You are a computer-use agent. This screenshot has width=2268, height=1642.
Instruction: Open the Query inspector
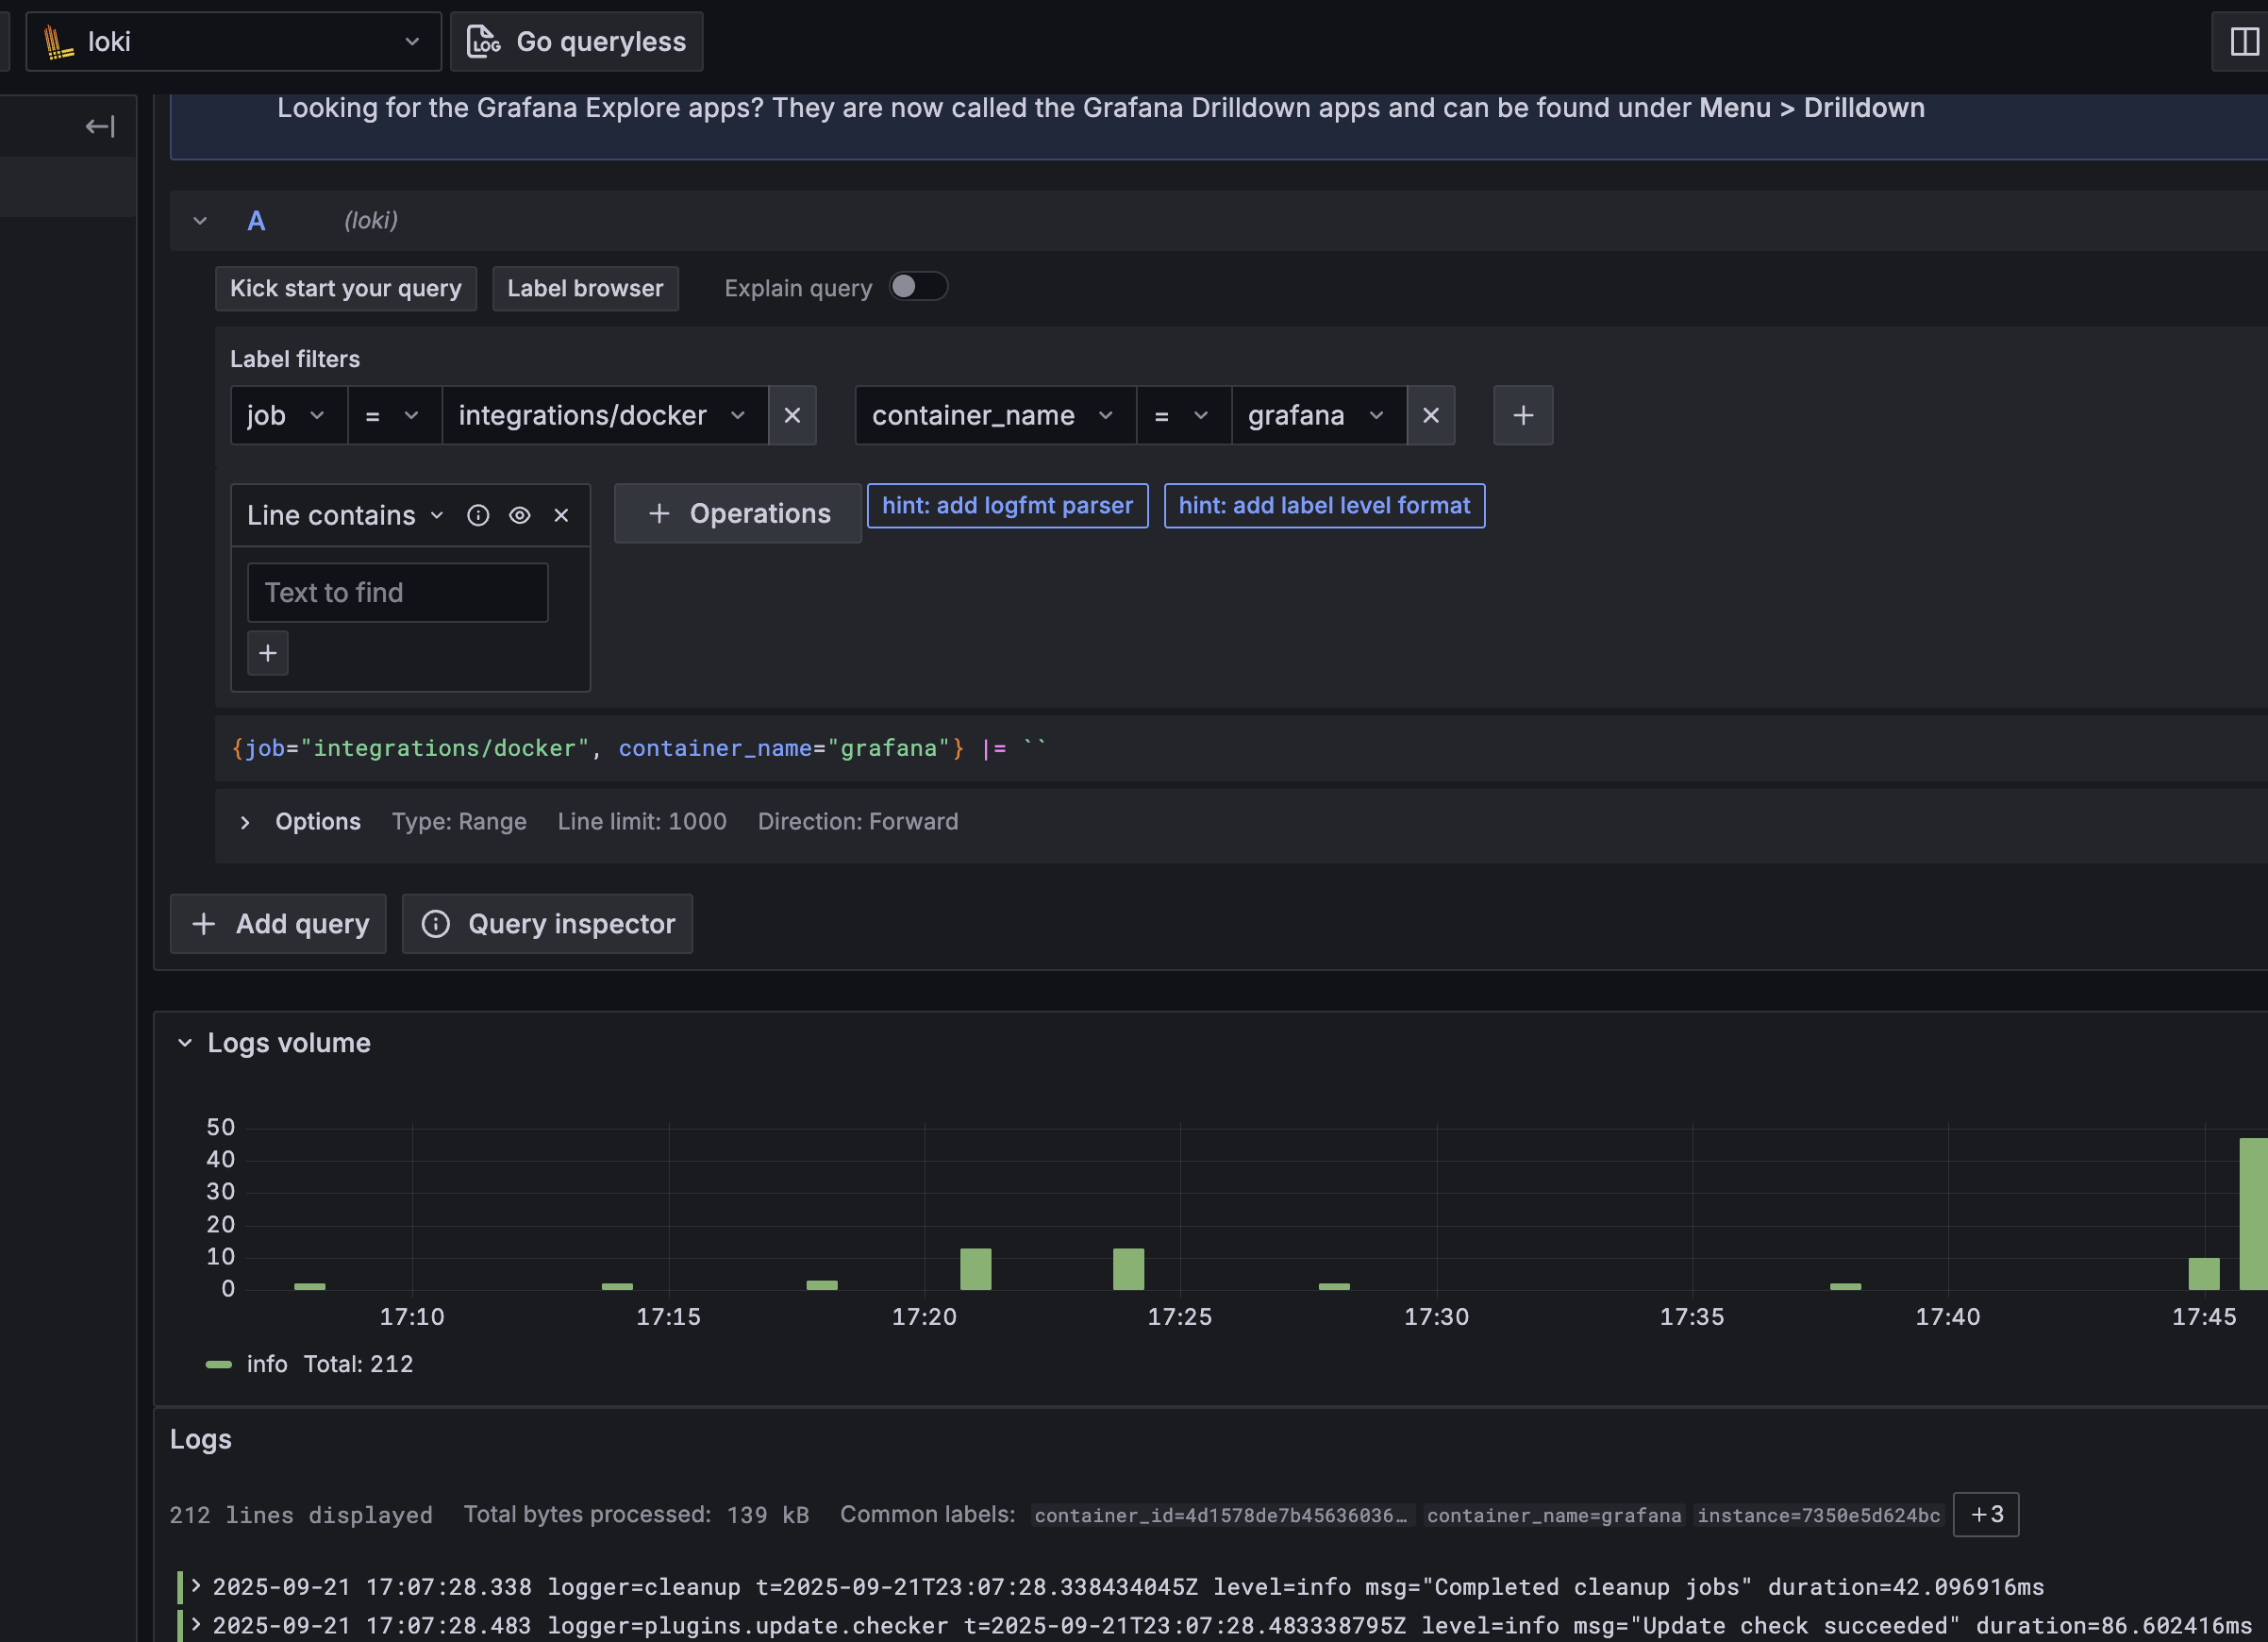pyautogui.click(x=547, y=924)
